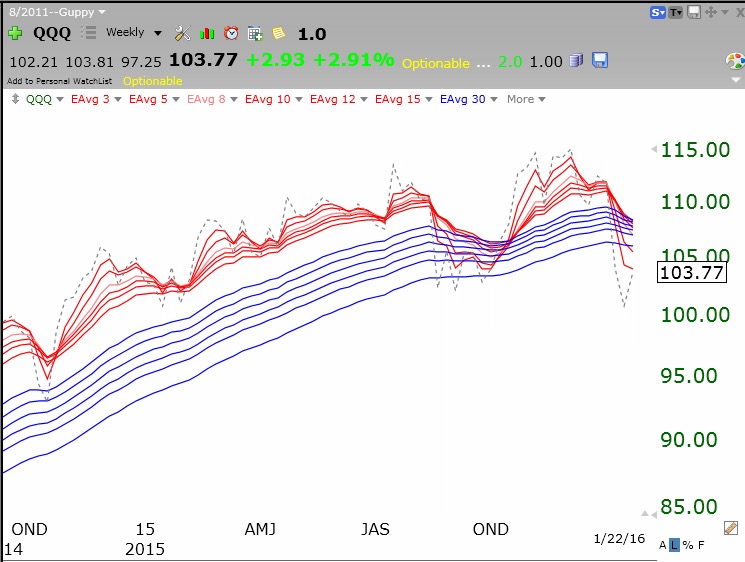Click the blue floppy disk save icon

coord(600,60)
